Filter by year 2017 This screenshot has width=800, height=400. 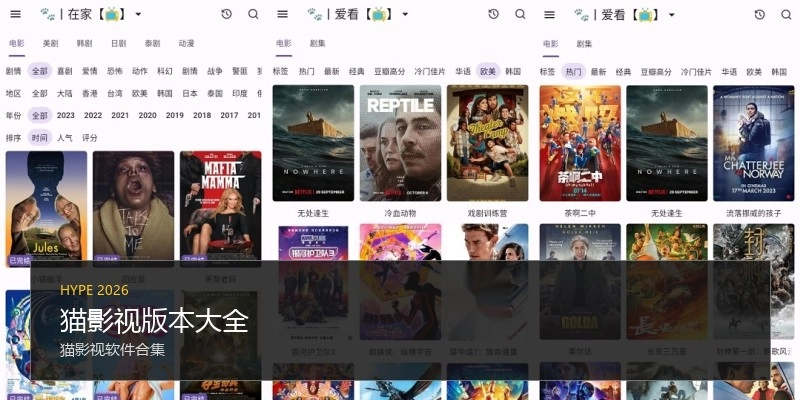click(229, 115)
